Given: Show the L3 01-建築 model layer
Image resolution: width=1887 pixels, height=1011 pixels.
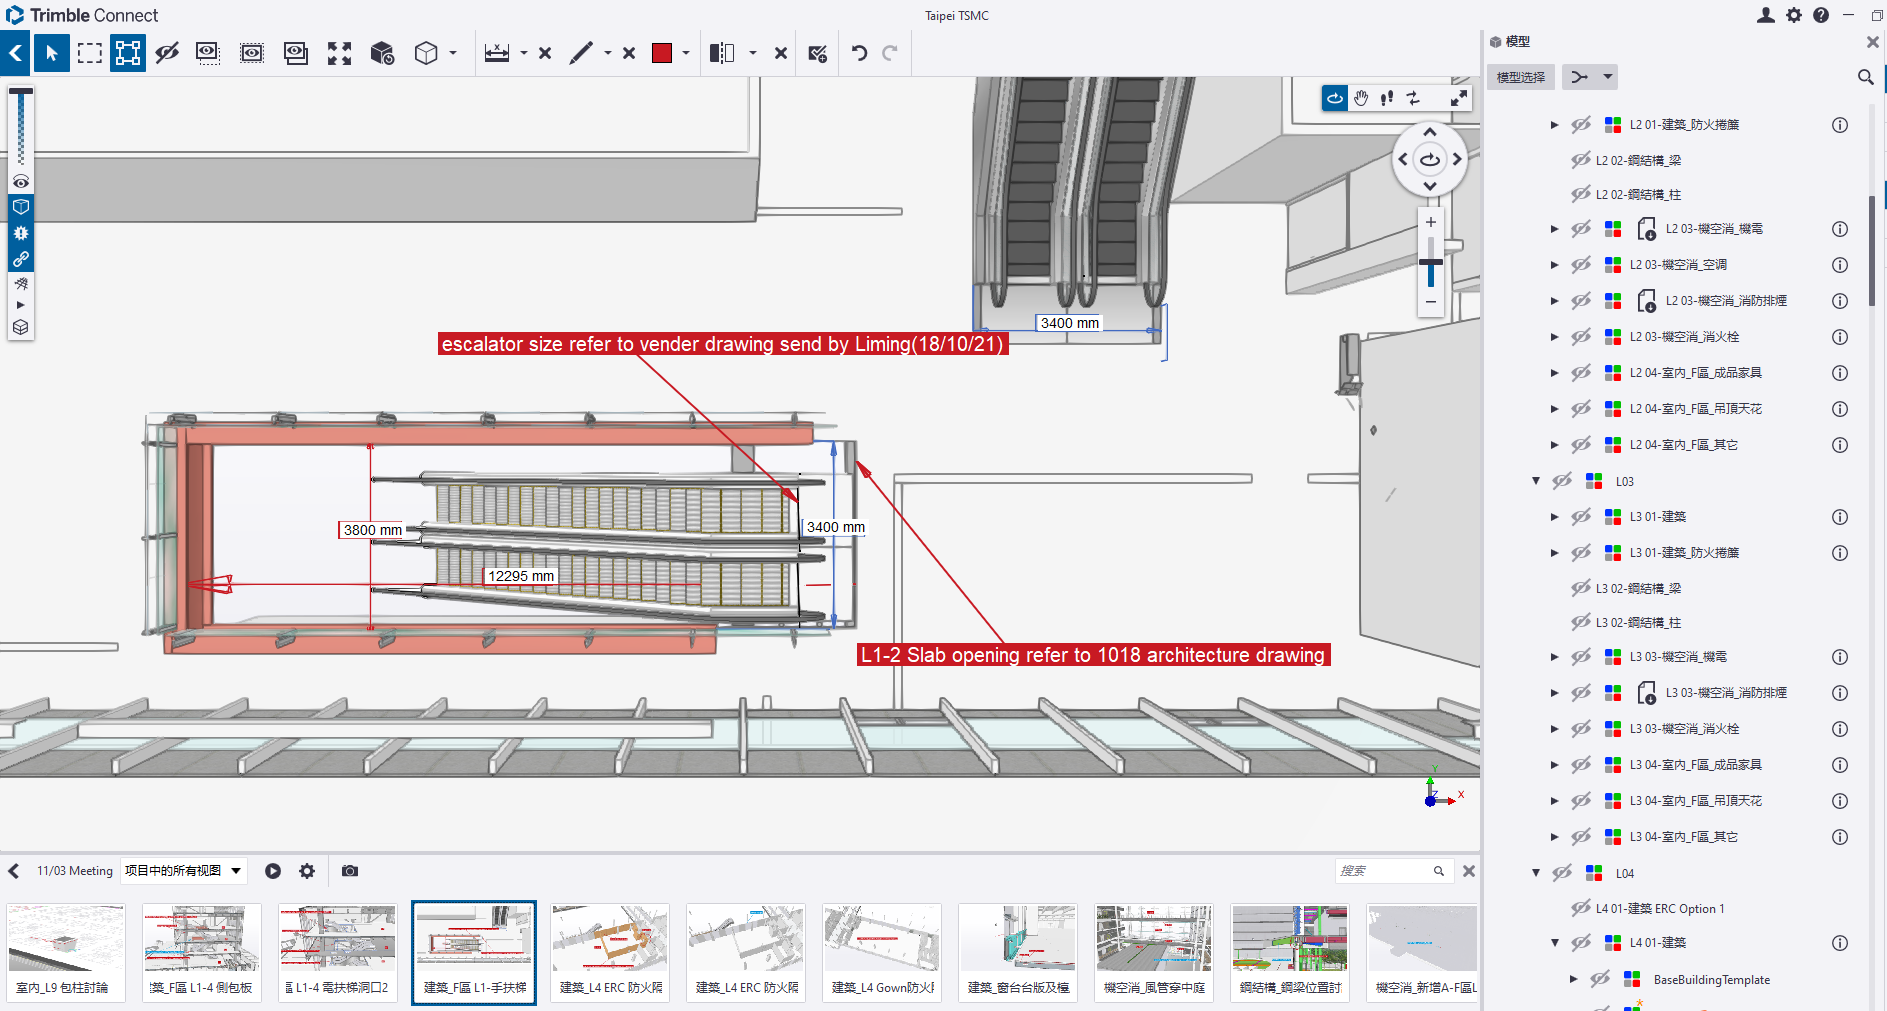Looking at the screenshot, I should coord(1581,517).
